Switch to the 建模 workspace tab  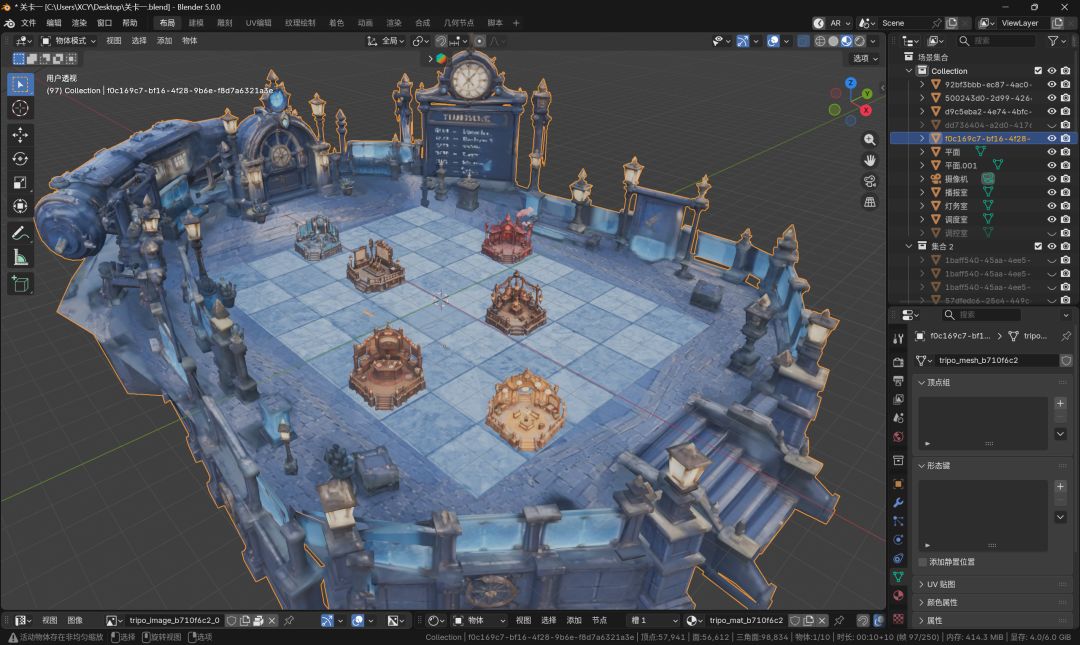click(x=196, y=23)
